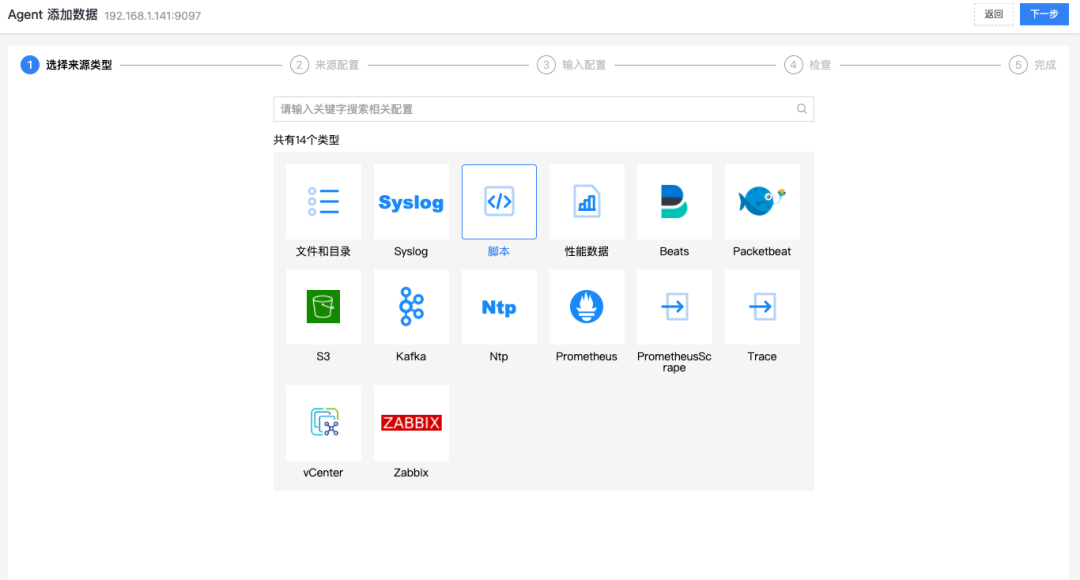Pick the 性能数据 chart icon
Screen dimensions: 1080x580
(x=587, y=202)
